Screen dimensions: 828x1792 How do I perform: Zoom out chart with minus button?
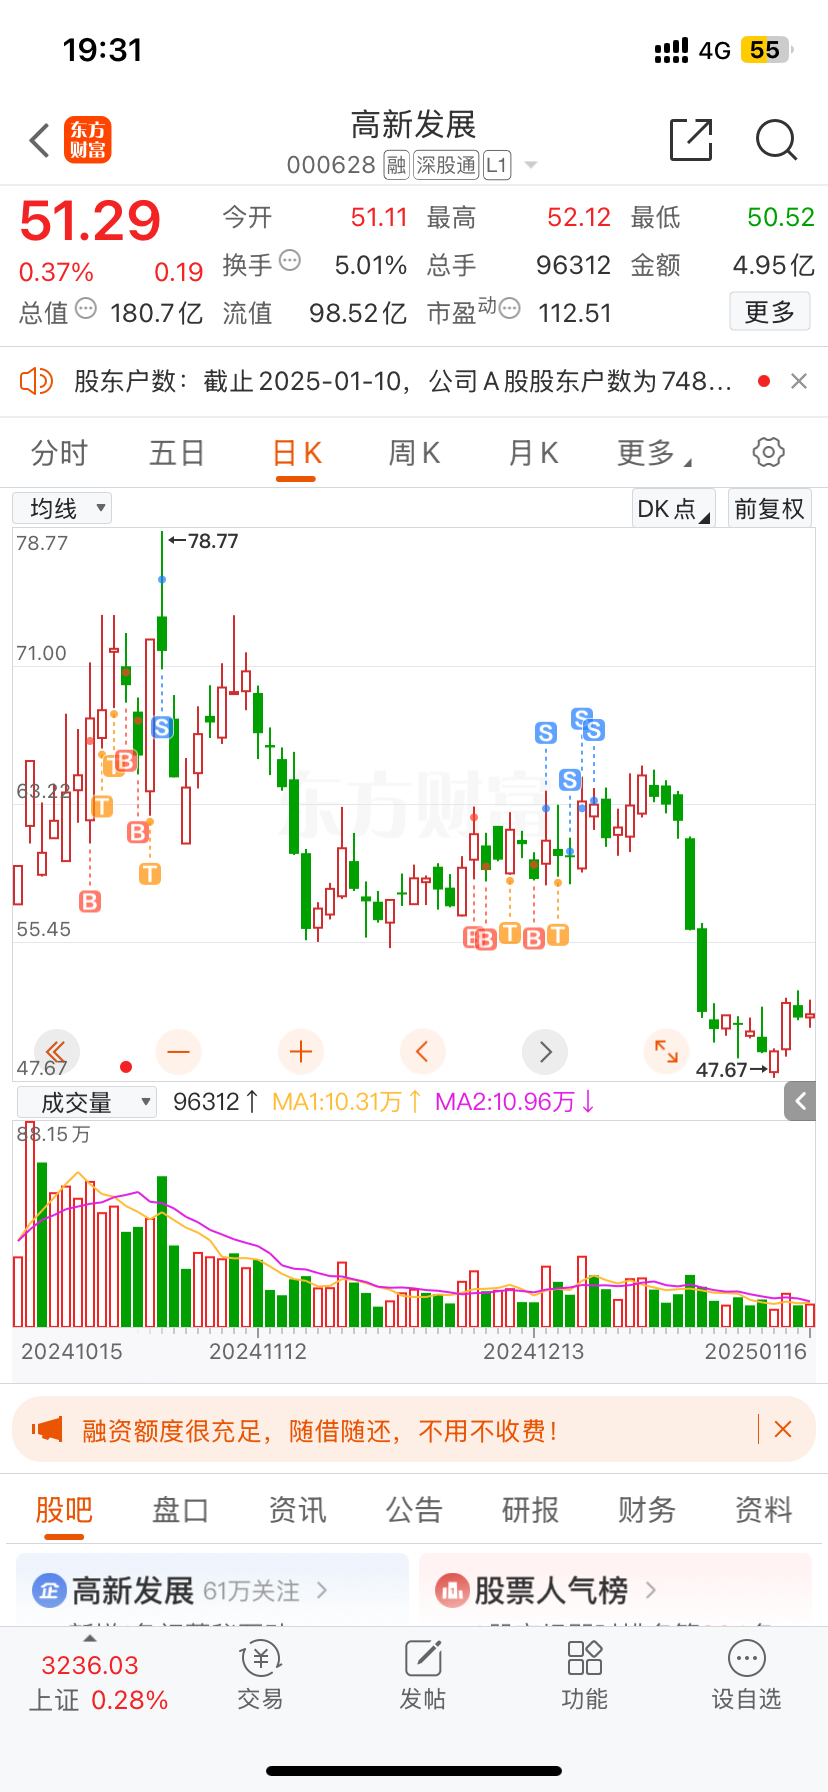point(179,1051)
